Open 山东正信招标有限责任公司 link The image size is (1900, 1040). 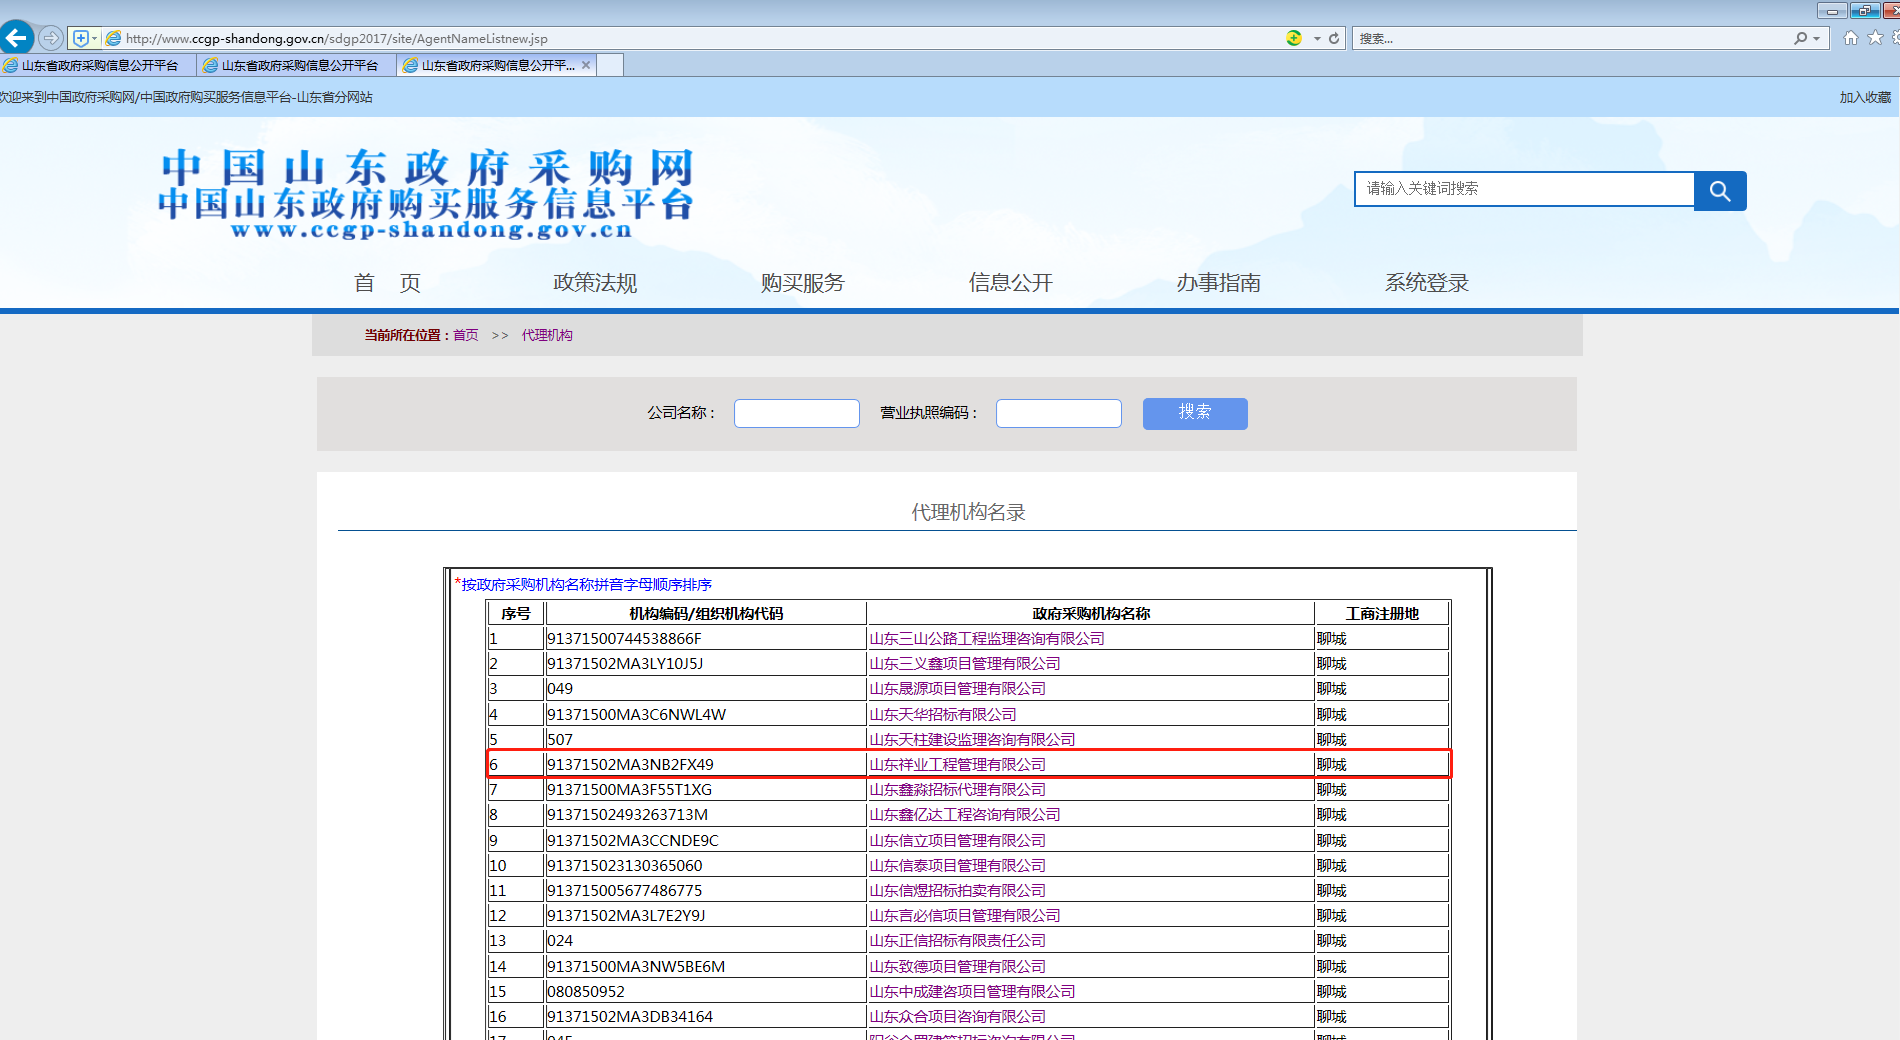coord(957,941)
